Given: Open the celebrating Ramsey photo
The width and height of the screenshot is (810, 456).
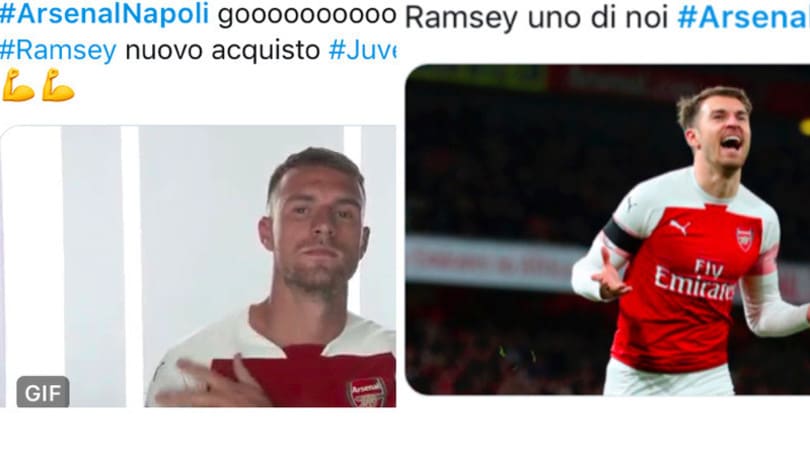Looking at the screenshot, I should pyautogui.click(x=608, y=229).
